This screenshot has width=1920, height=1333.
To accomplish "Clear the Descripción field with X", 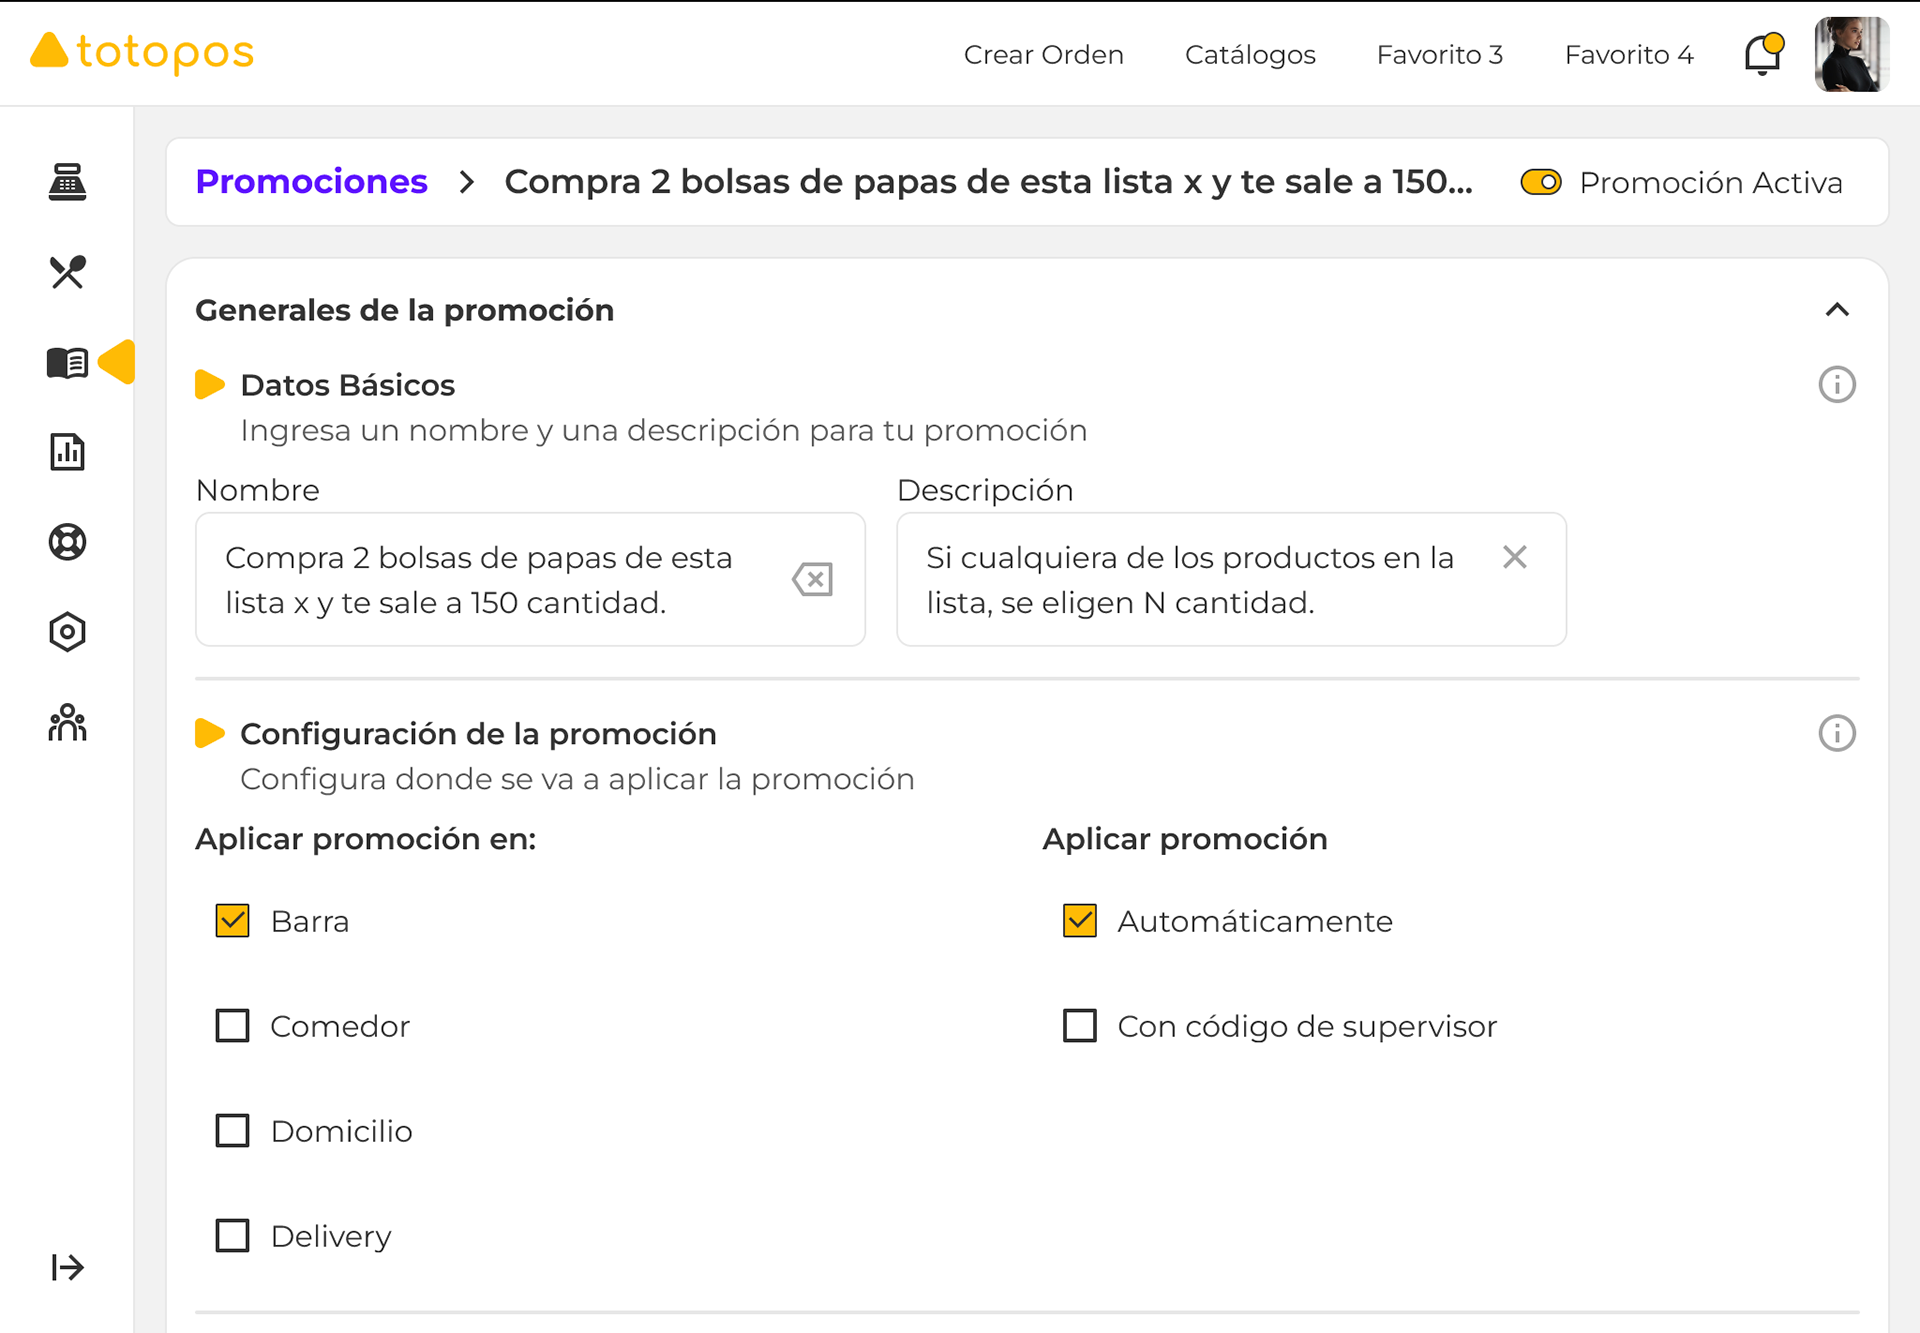I will click(1514, 557).
